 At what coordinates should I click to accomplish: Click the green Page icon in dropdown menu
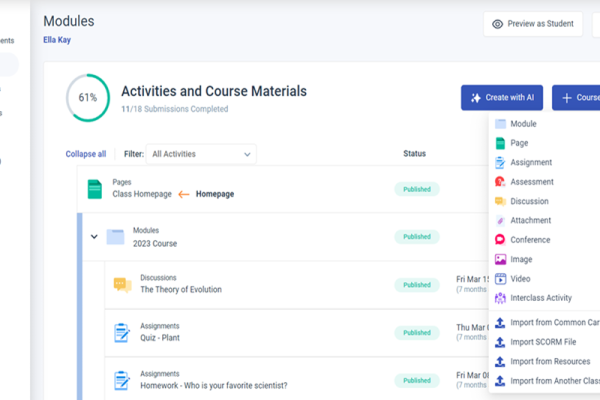[500, 143]
